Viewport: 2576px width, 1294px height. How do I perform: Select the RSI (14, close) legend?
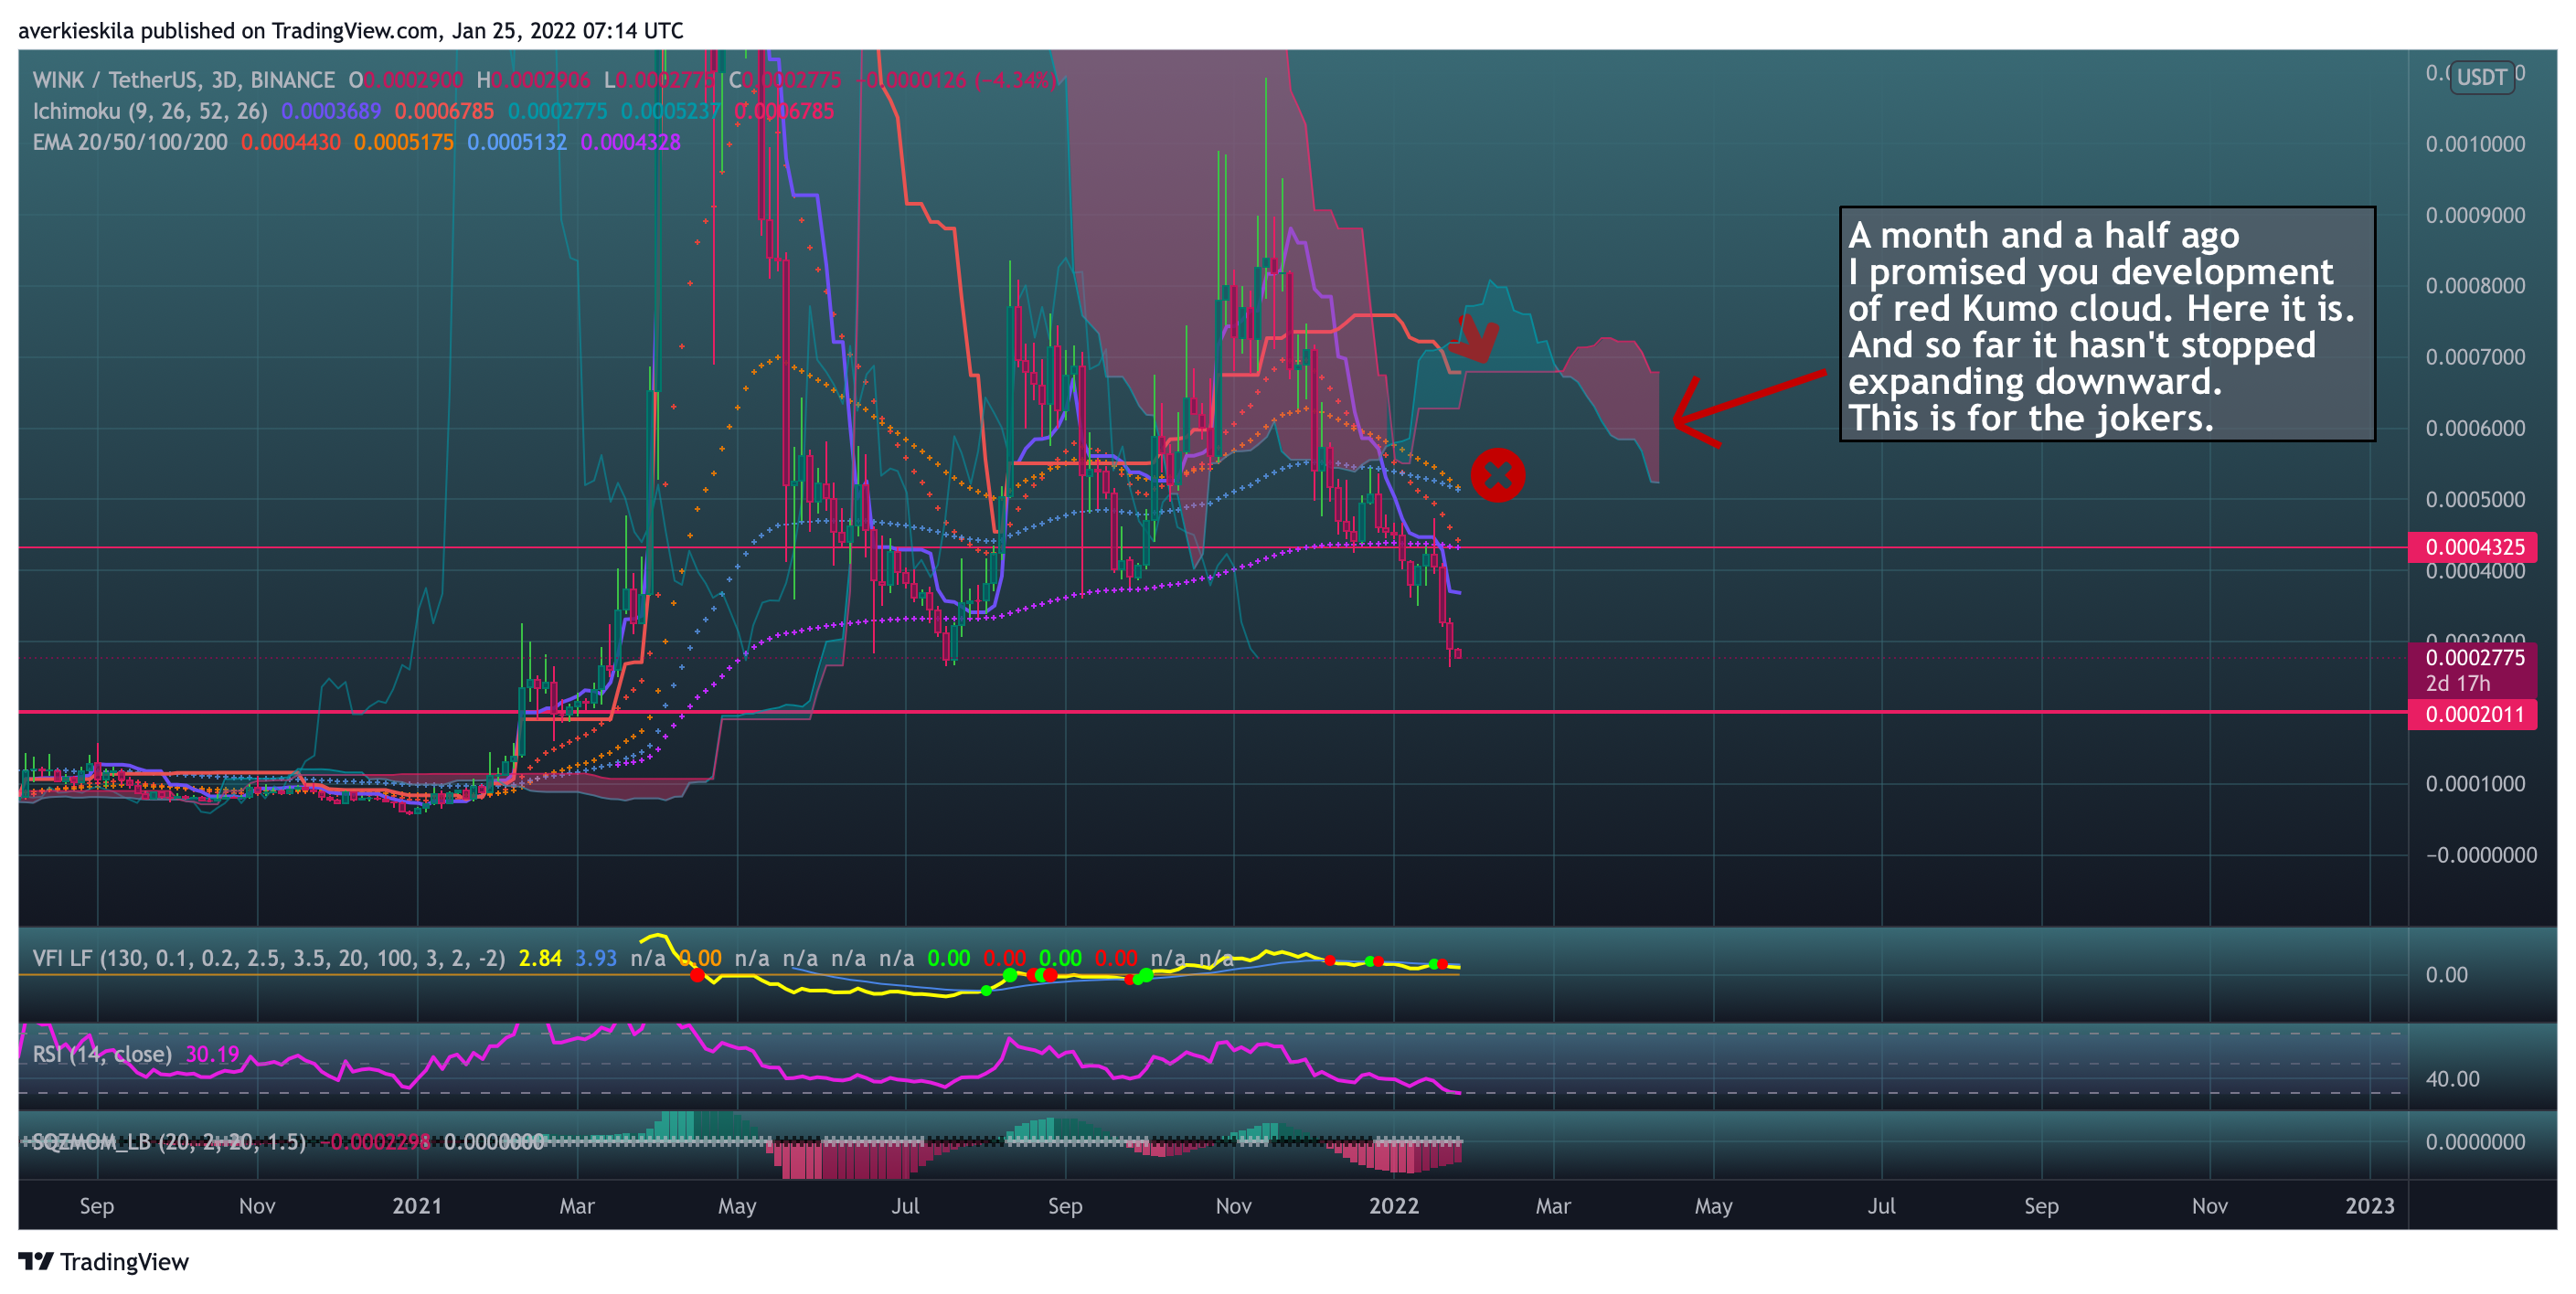tap(102, 1054)
